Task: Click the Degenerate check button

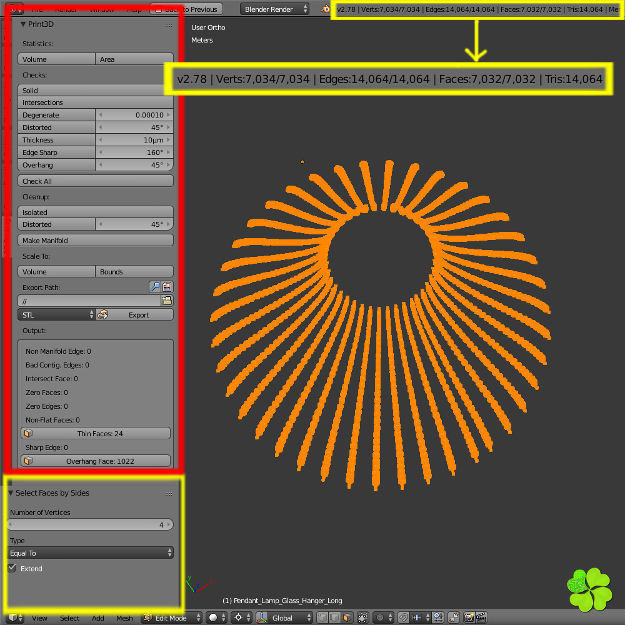Action: click(57, 115)
